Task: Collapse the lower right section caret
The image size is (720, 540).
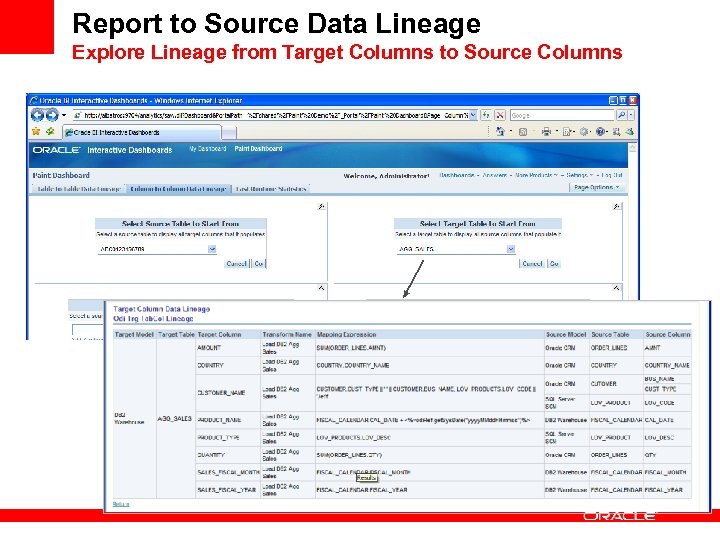Action: tap(616, 288)
